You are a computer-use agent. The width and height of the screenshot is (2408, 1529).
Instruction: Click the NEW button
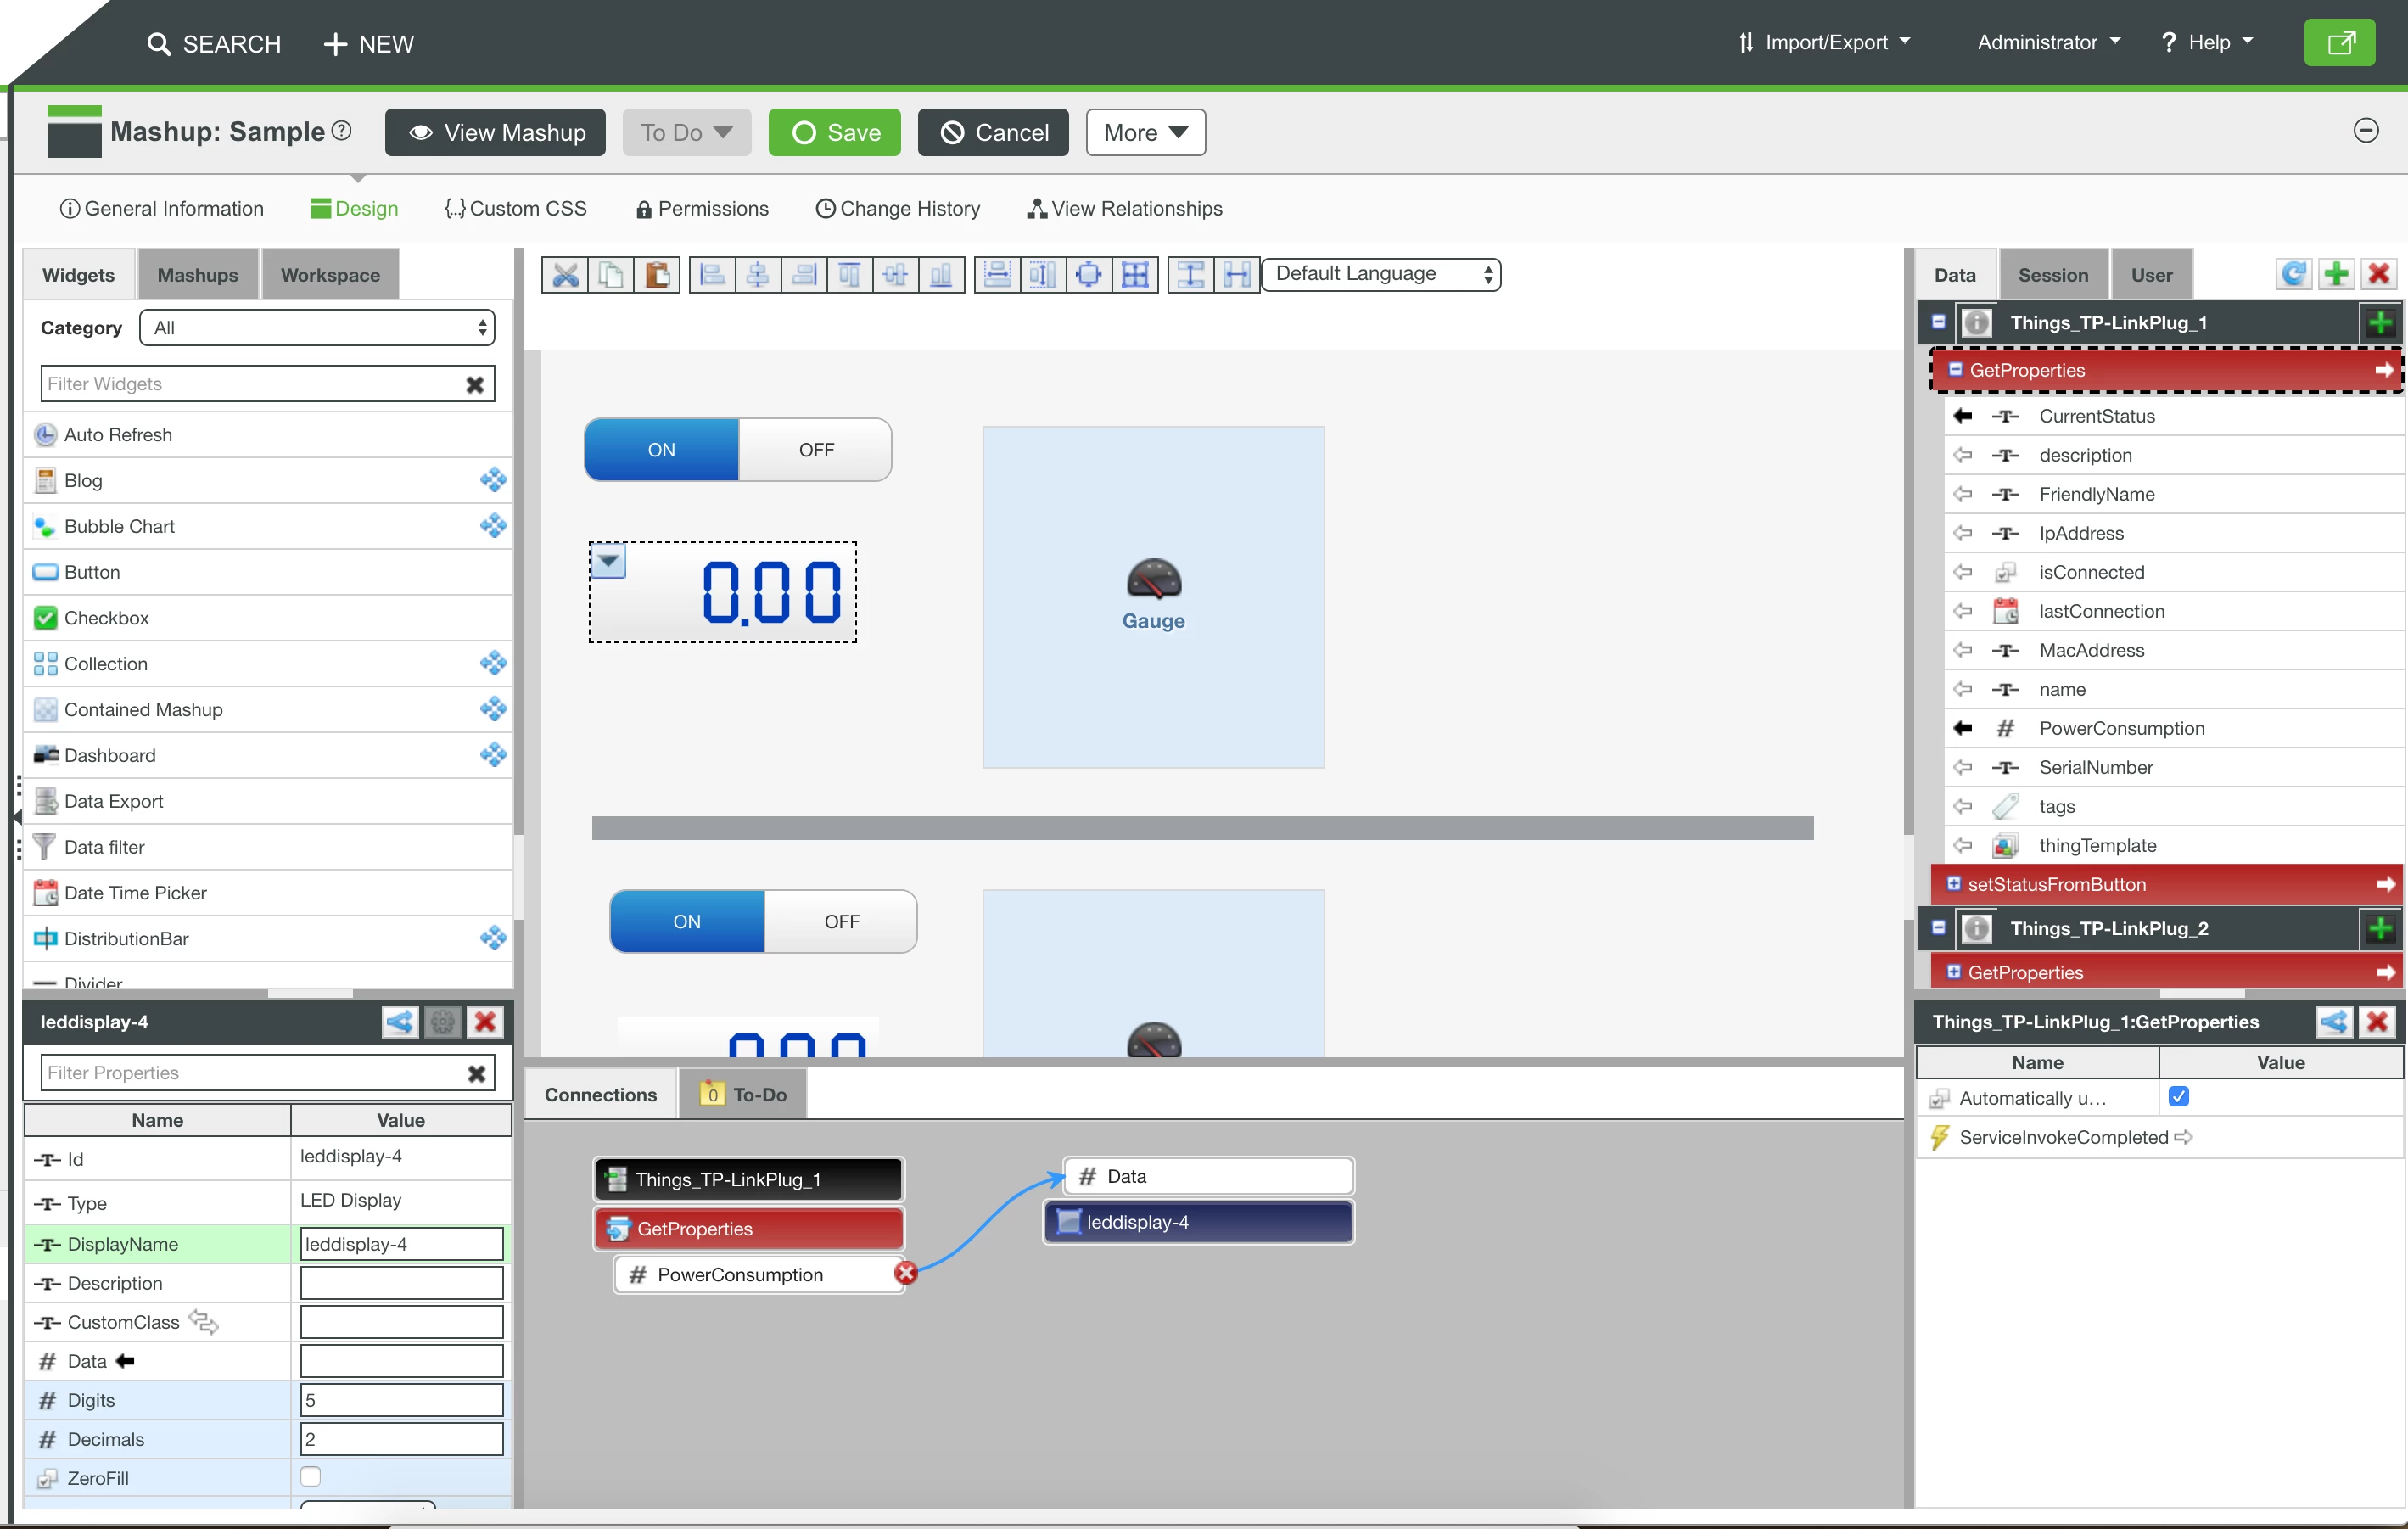click(368, 44)
